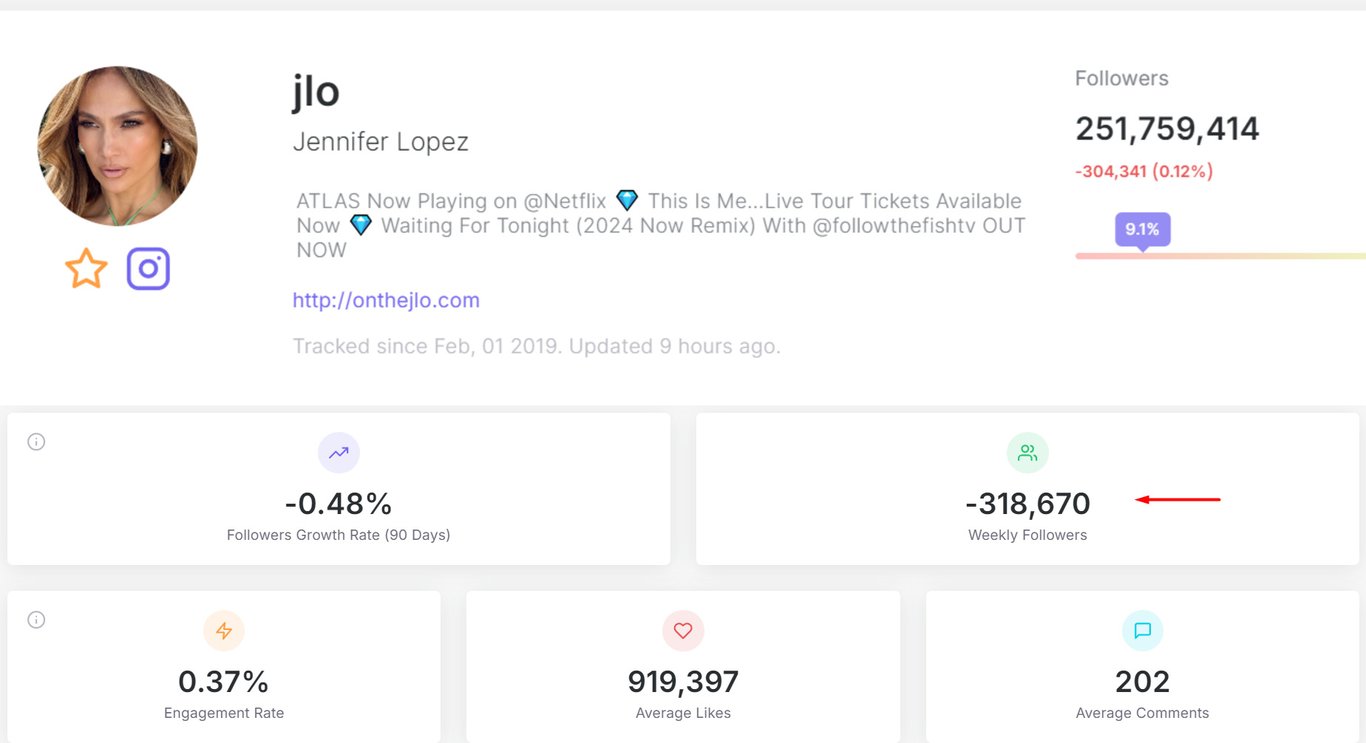Click info icon on Engagement Rate card
1366x743 pixels.
[36, 620]
